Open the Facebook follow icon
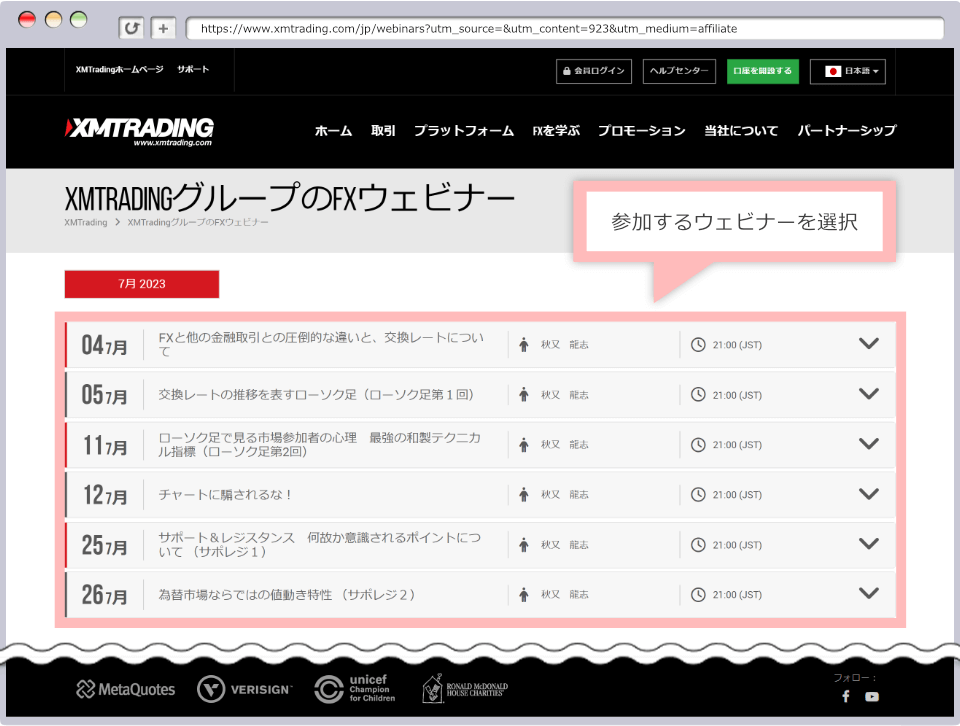 (845, 697)
